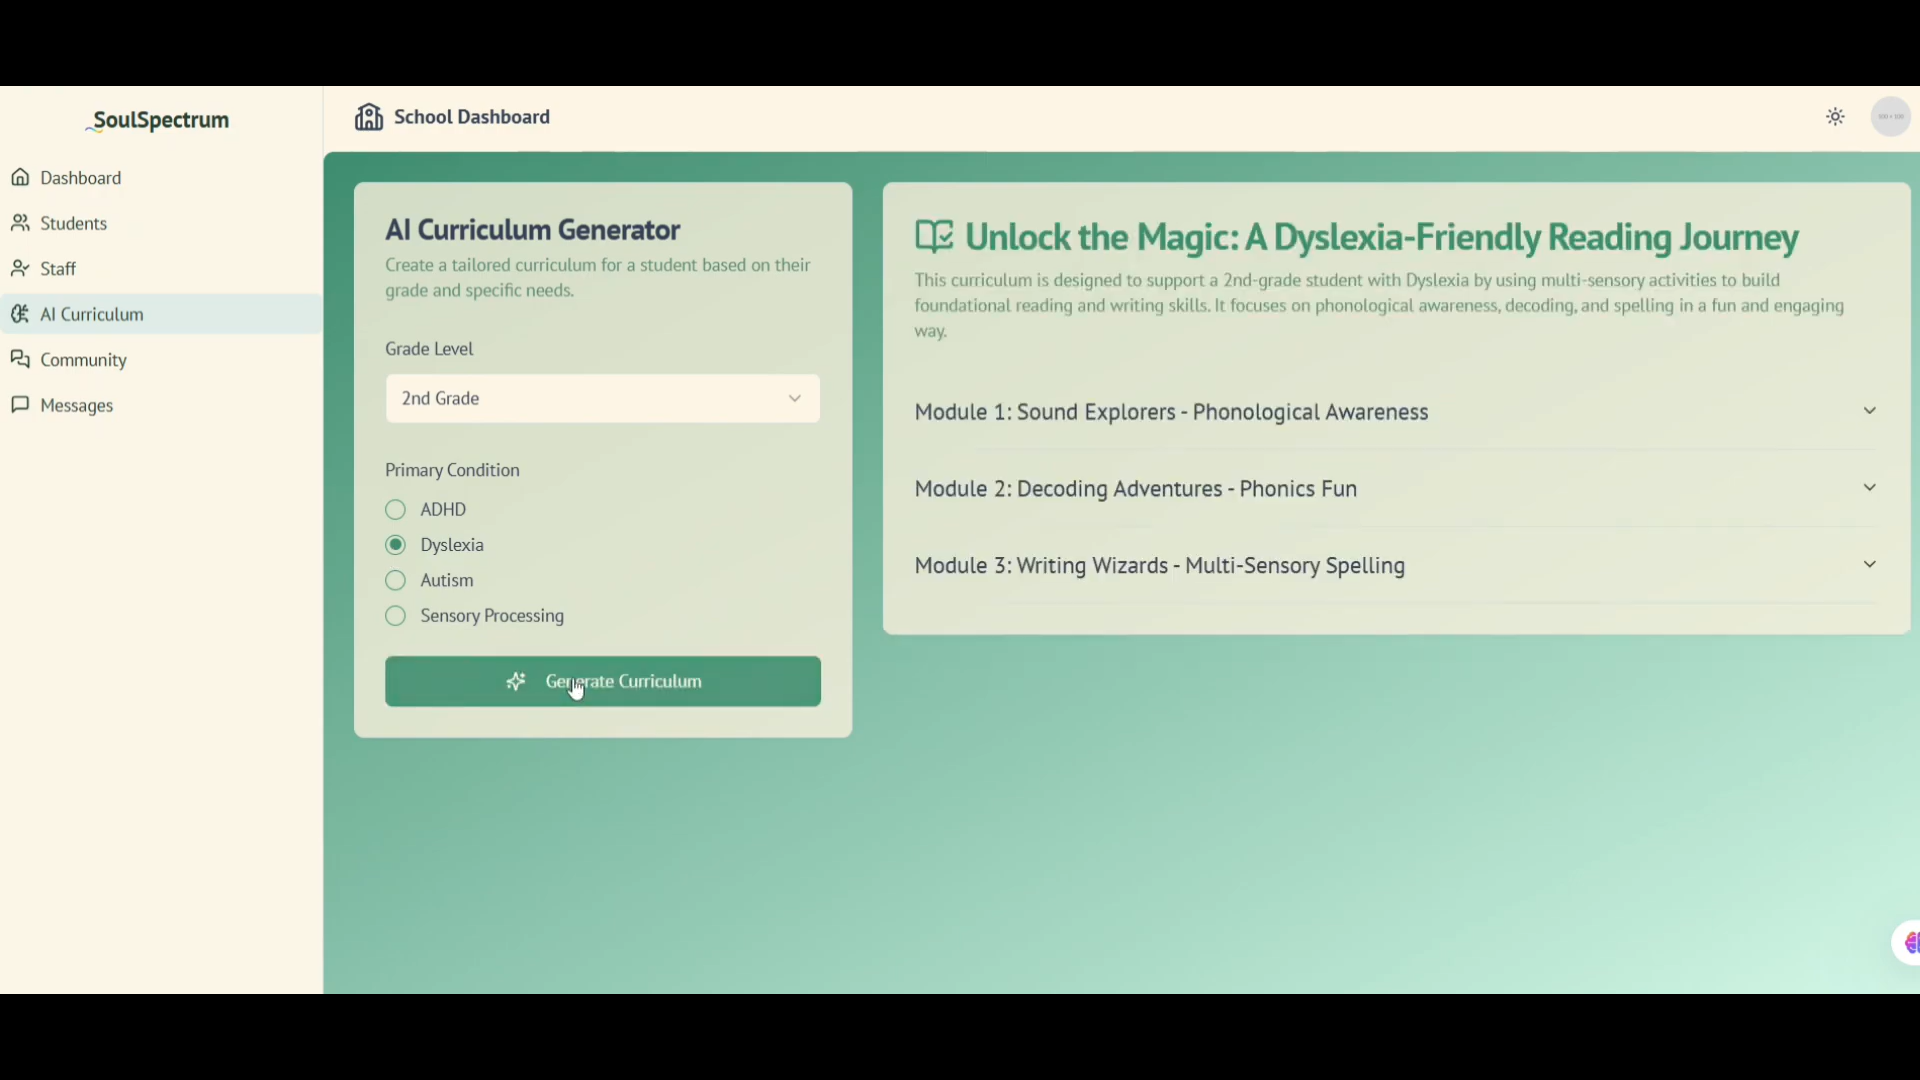This screenshot has height=1080, width=1920.
Task: Open the Grade Level dropdown
Action: click(x=602, y=399)
